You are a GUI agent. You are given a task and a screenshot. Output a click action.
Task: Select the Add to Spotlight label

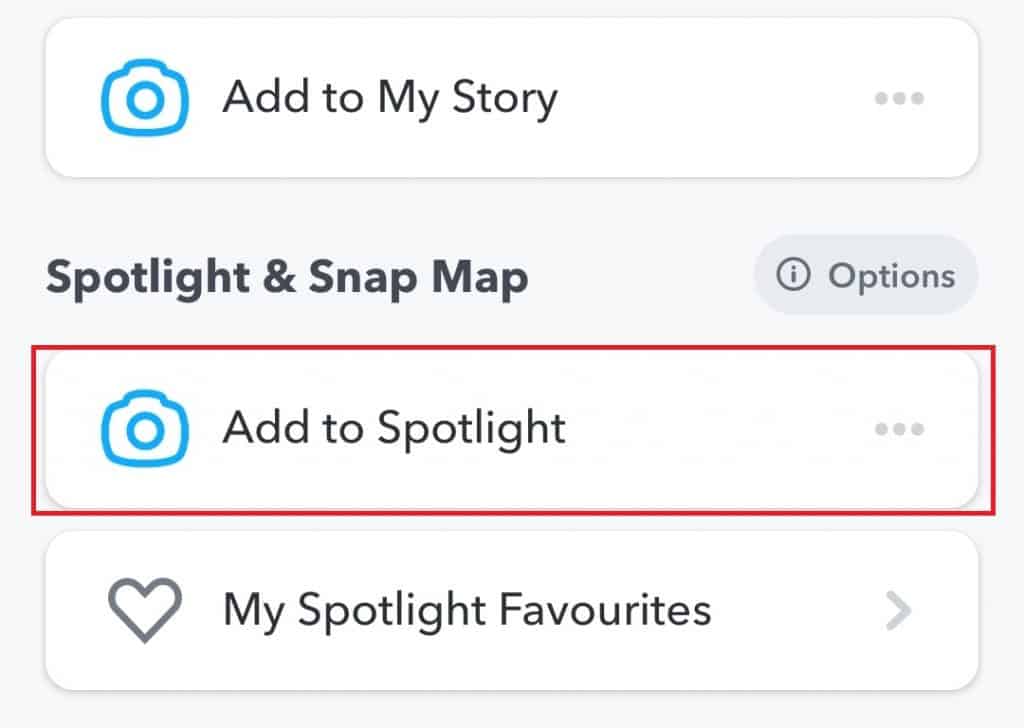pos(394,429)
